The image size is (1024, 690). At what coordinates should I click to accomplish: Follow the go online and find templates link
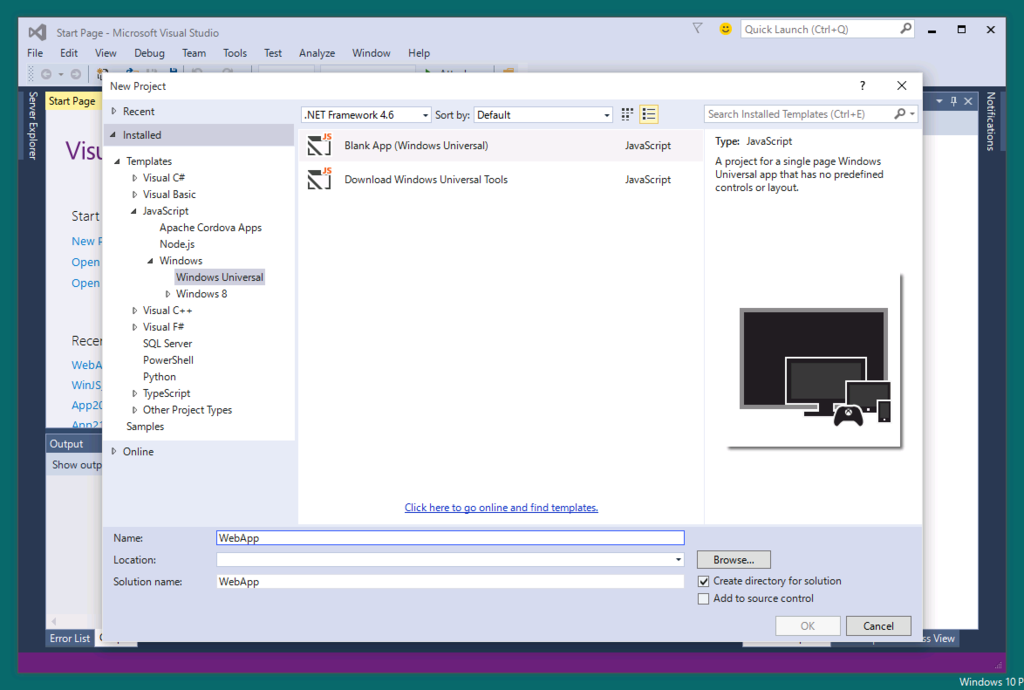tap(501, 507)
